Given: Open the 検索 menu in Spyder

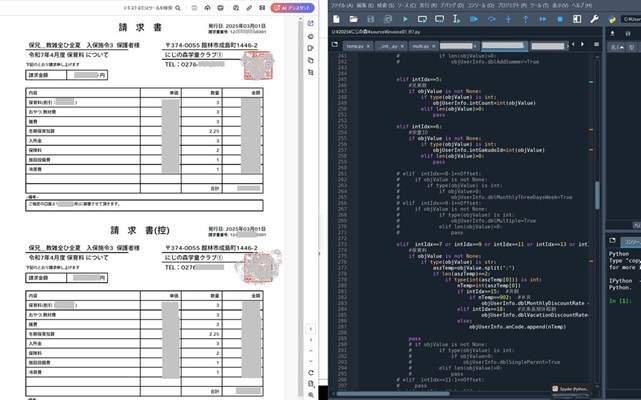Looking at the screenshot, I should 385,5.
